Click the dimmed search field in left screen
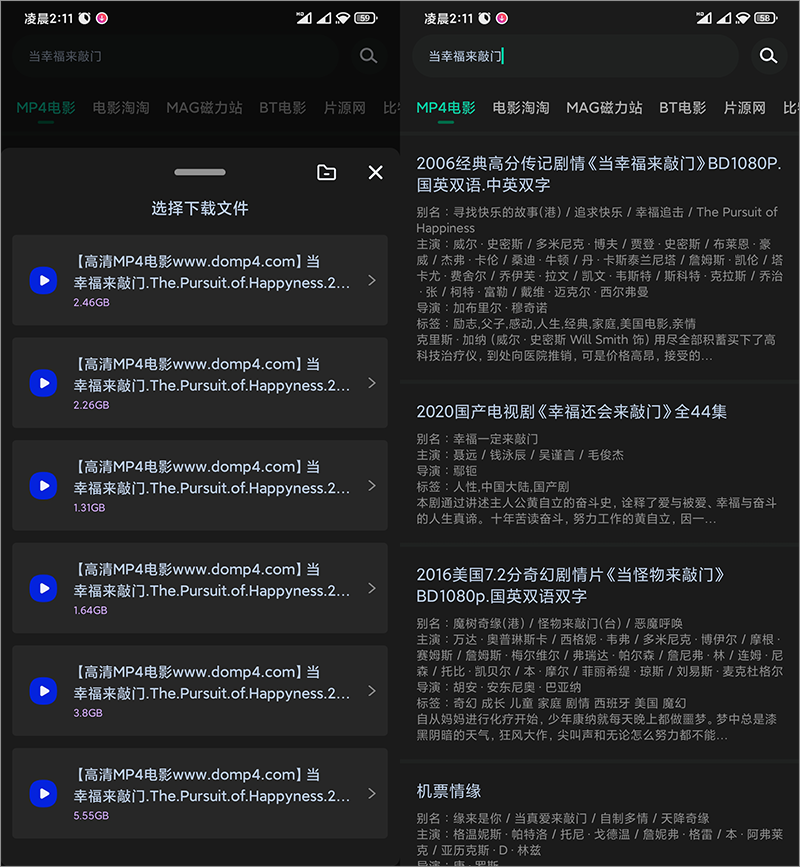 [176, 56]
